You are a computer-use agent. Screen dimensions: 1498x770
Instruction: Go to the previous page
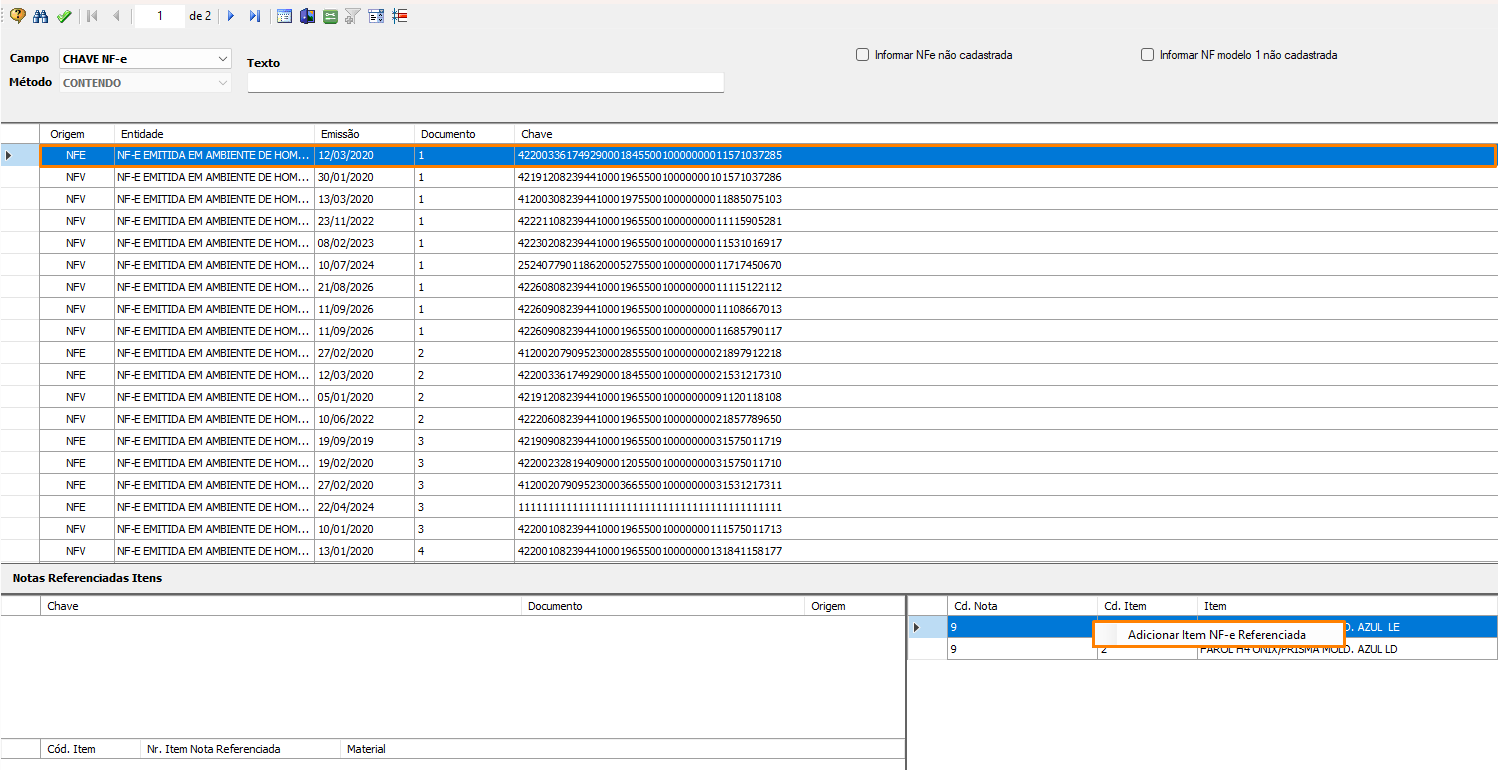point(116,16)
